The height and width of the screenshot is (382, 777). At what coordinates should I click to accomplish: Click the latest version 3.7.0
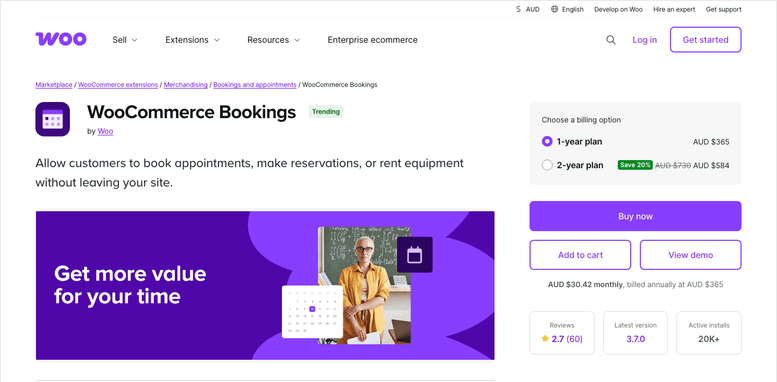(635, 339)
